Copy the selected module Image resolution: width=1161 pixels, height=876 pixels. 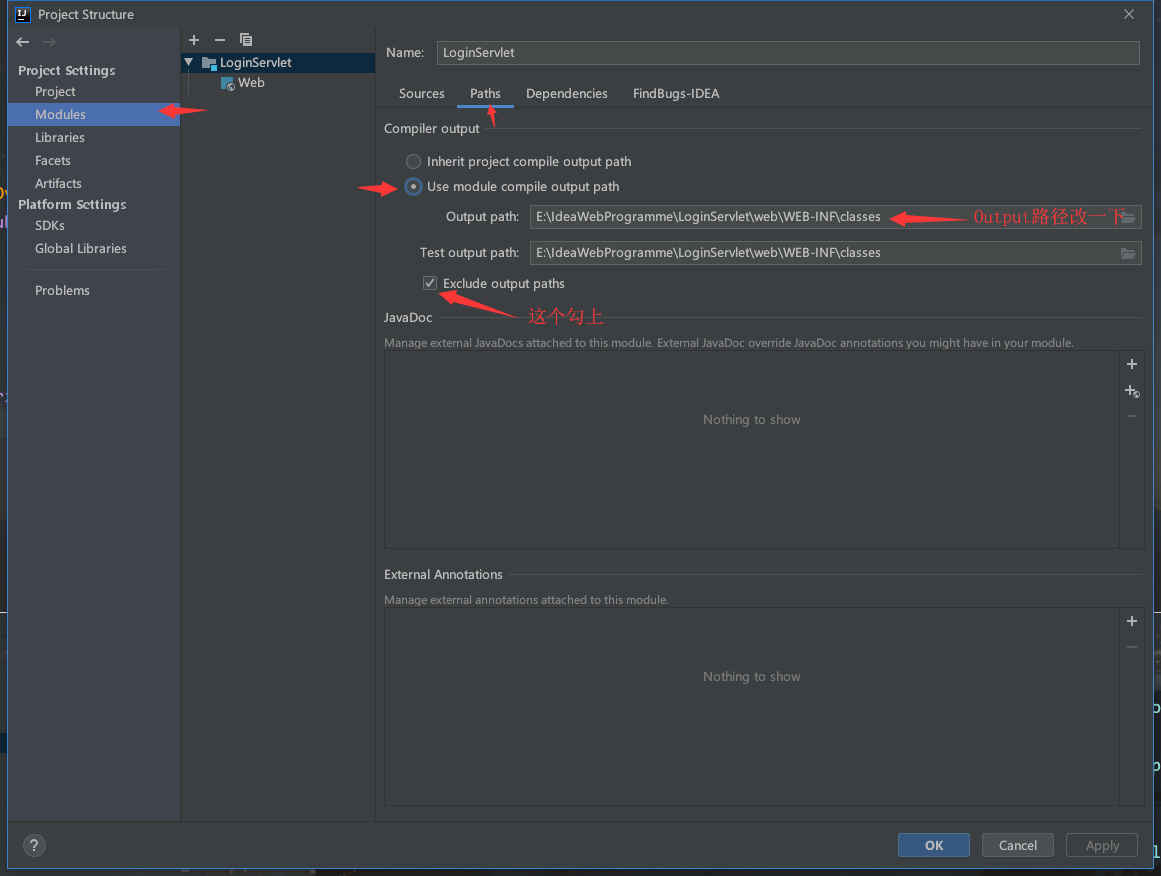(x=246, y=40)
